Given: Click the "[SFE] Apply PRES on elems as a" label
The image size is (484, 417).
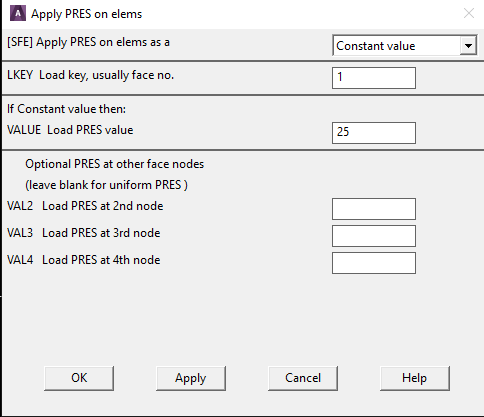Looking at the screenshot, I should [88, 42].
